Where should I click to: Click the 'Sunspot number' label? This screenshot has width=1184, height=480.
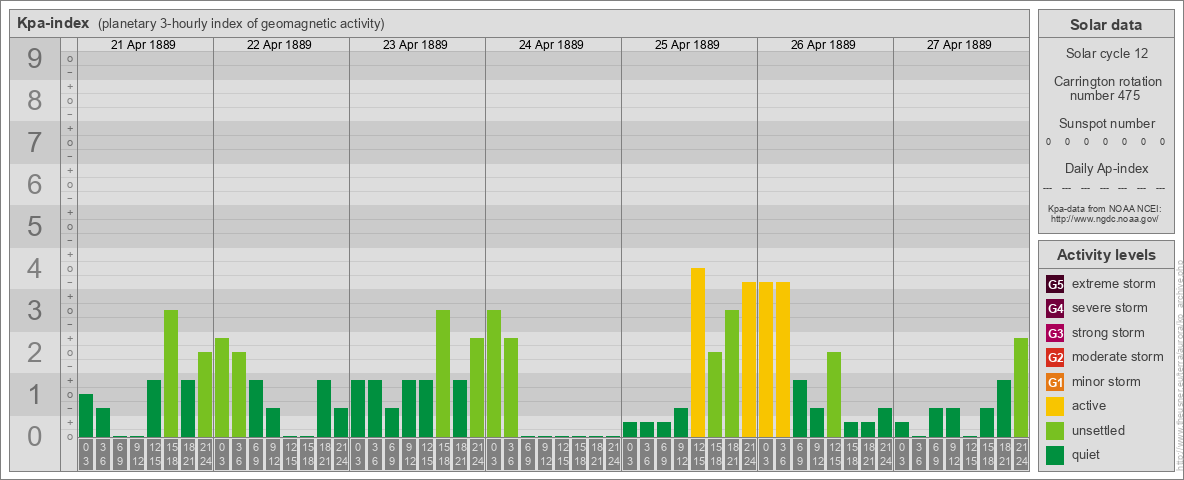(x=1106, y=124)
